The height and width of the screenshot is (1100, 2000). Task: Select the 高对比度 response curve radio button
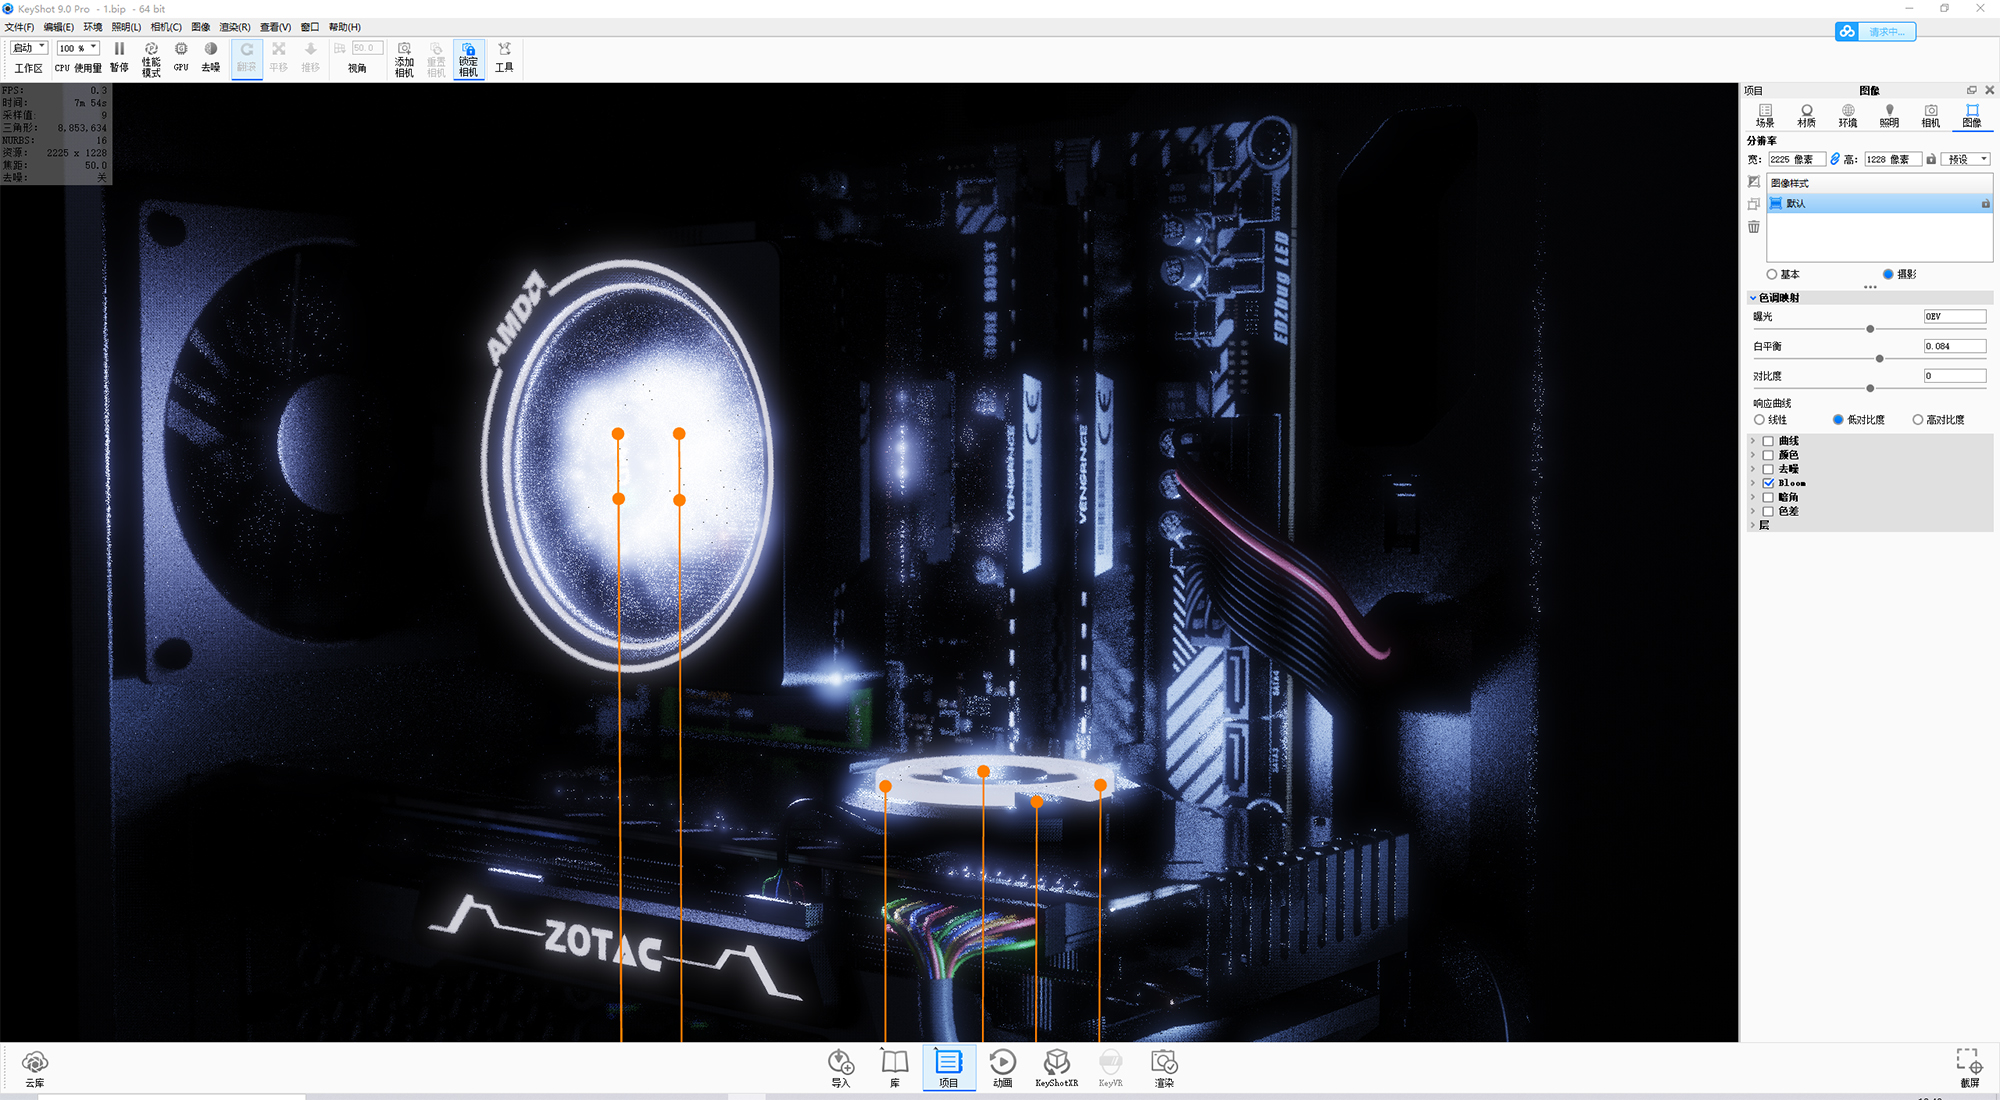point(1916,419)
